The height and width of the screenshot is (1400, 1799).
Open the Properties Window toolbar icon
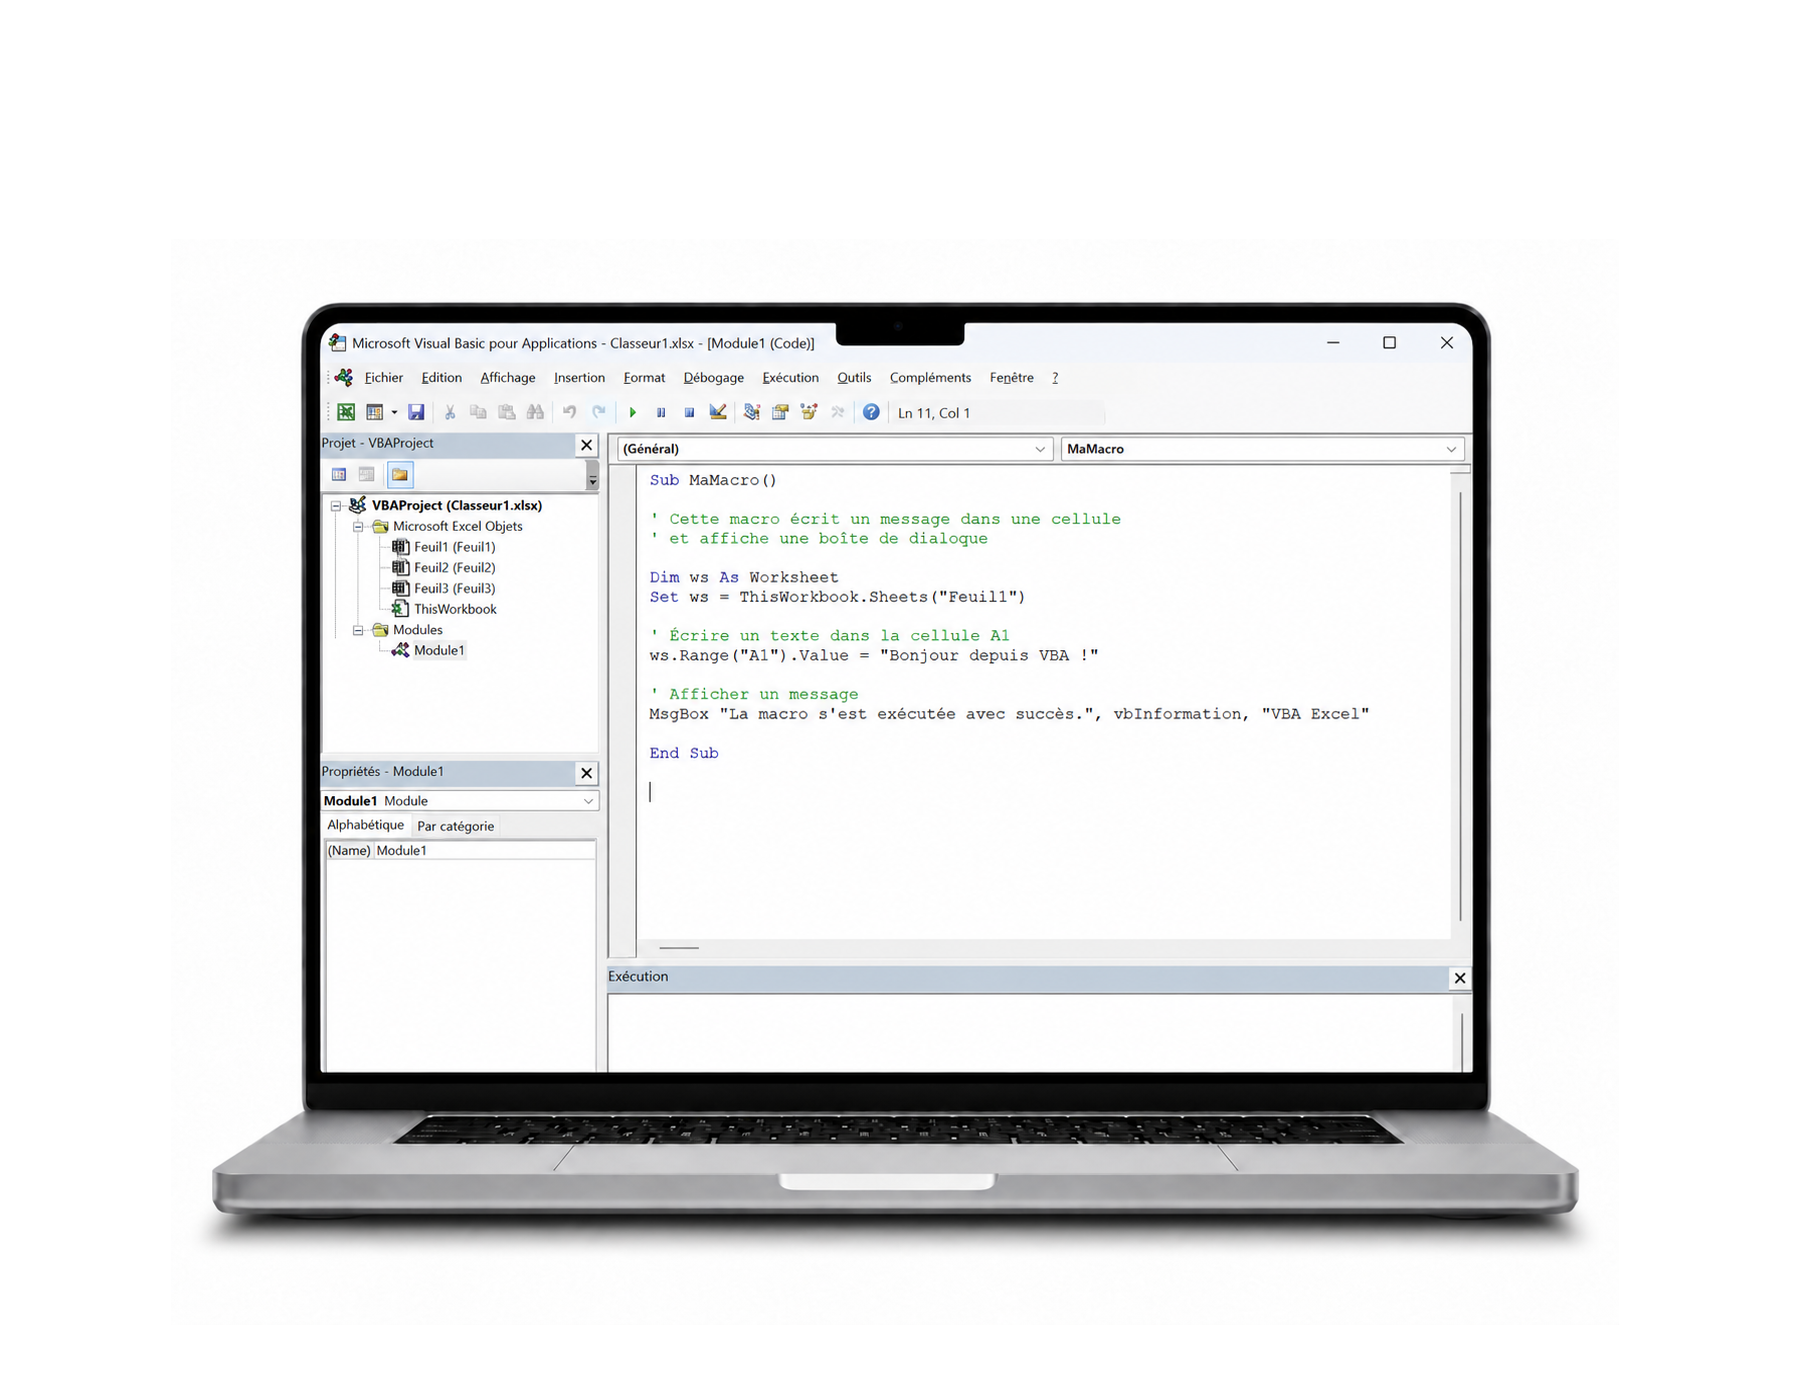tap(781, 412)
